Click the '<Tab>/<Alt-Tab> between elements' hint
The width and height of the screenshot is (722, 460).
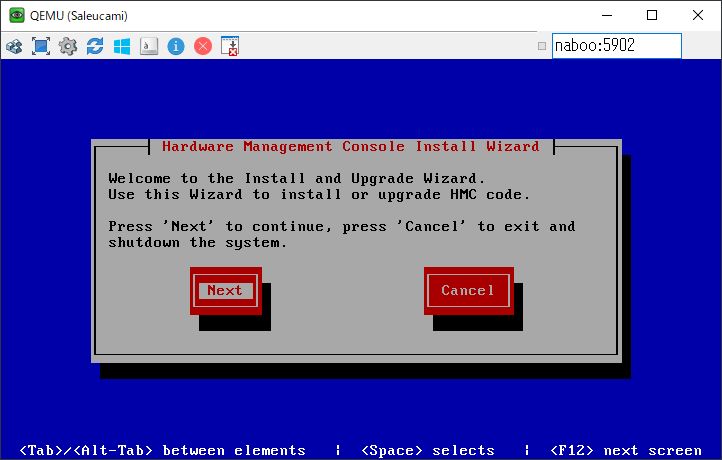pos(163,450)
